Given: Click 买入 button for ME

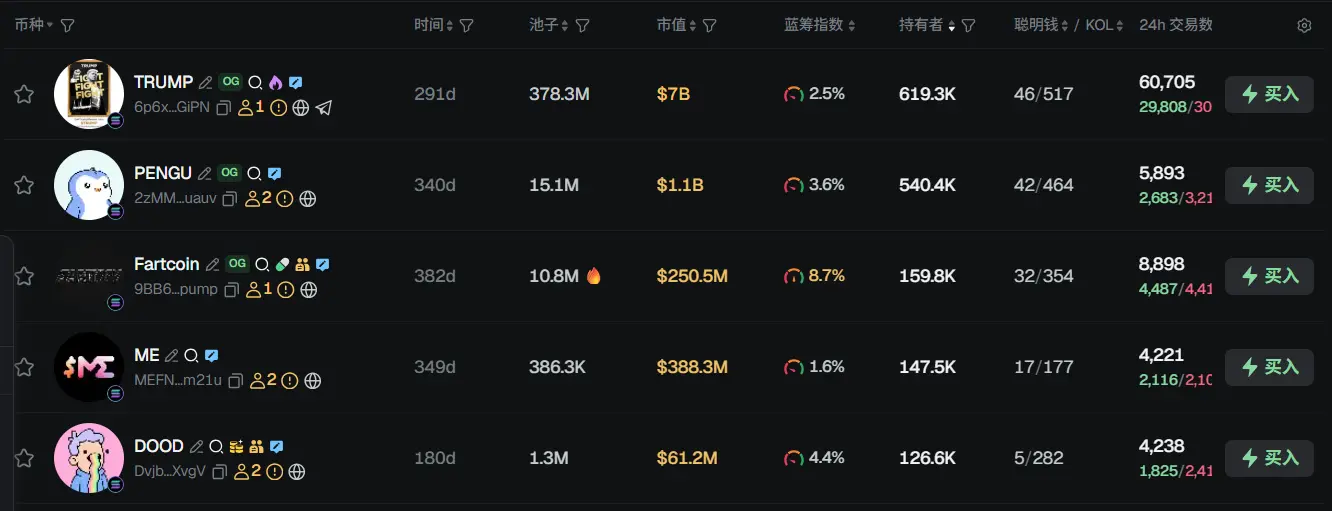Looking at the screenshot, I should [x=1269, y=367].
